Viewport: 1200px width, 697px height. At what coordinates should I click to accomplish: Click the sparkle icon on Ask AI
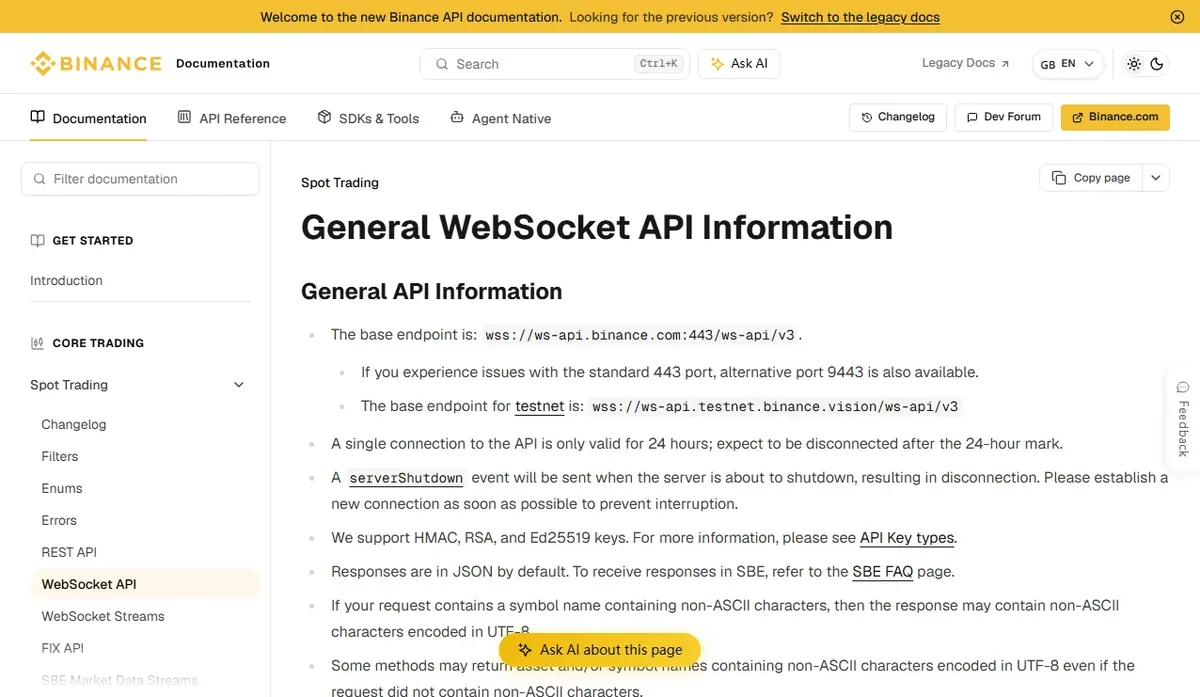(717, 63)
